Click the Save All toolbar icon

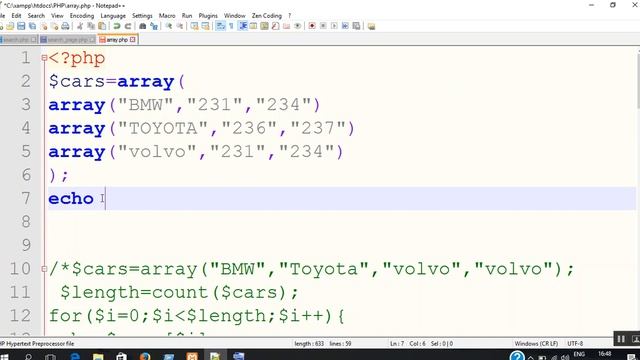point(32,26)
